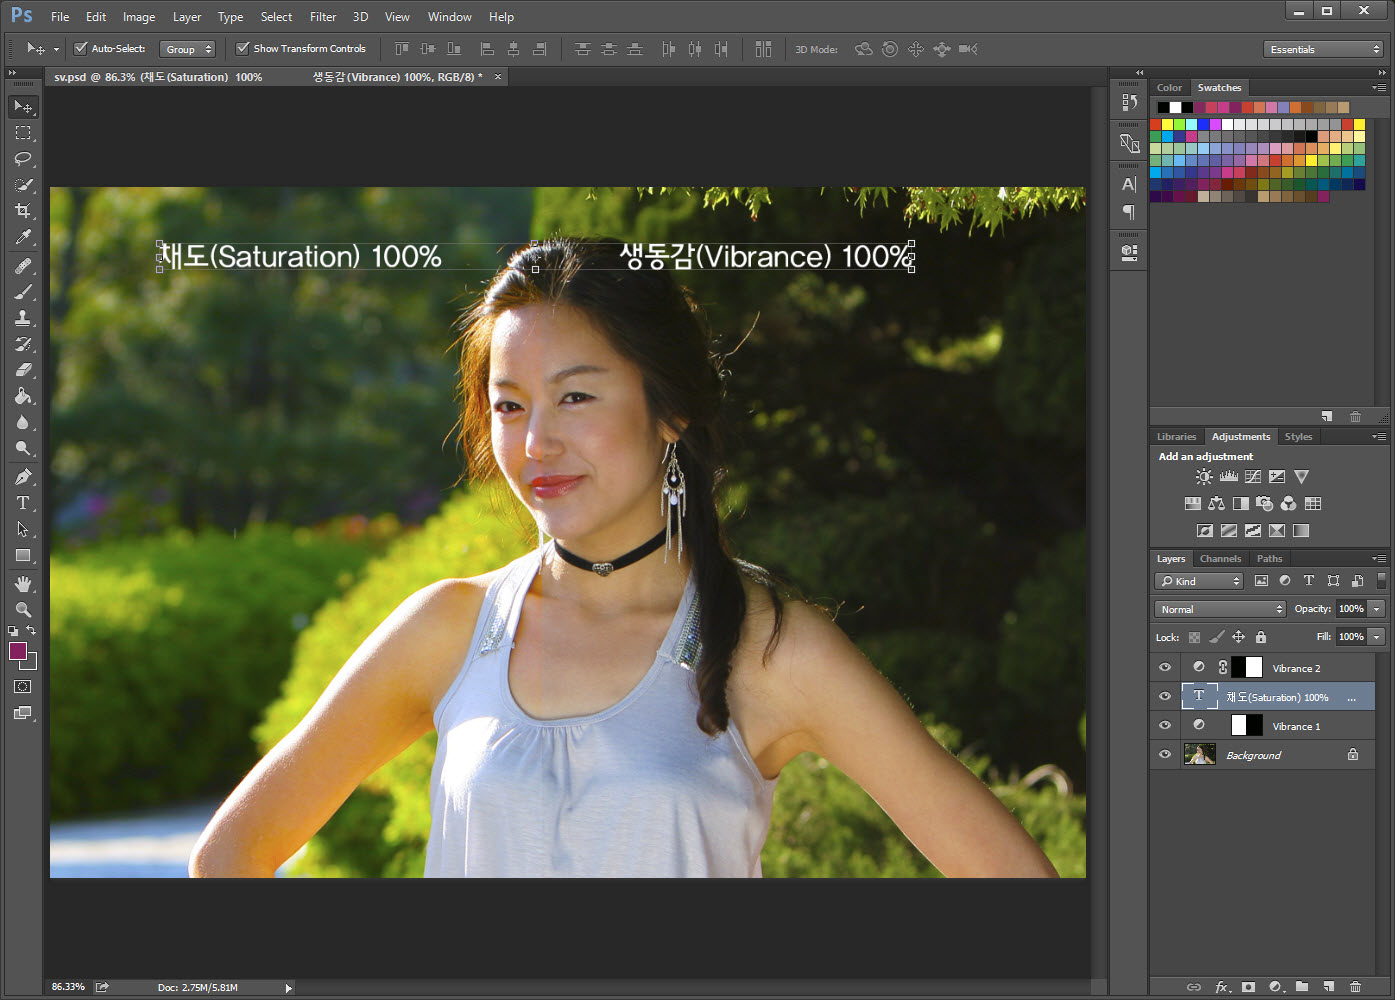Viewport: 1395px width, 1000px height.
Task: Hide the Vibrance 1 layer
Action: click(1165, 725)
